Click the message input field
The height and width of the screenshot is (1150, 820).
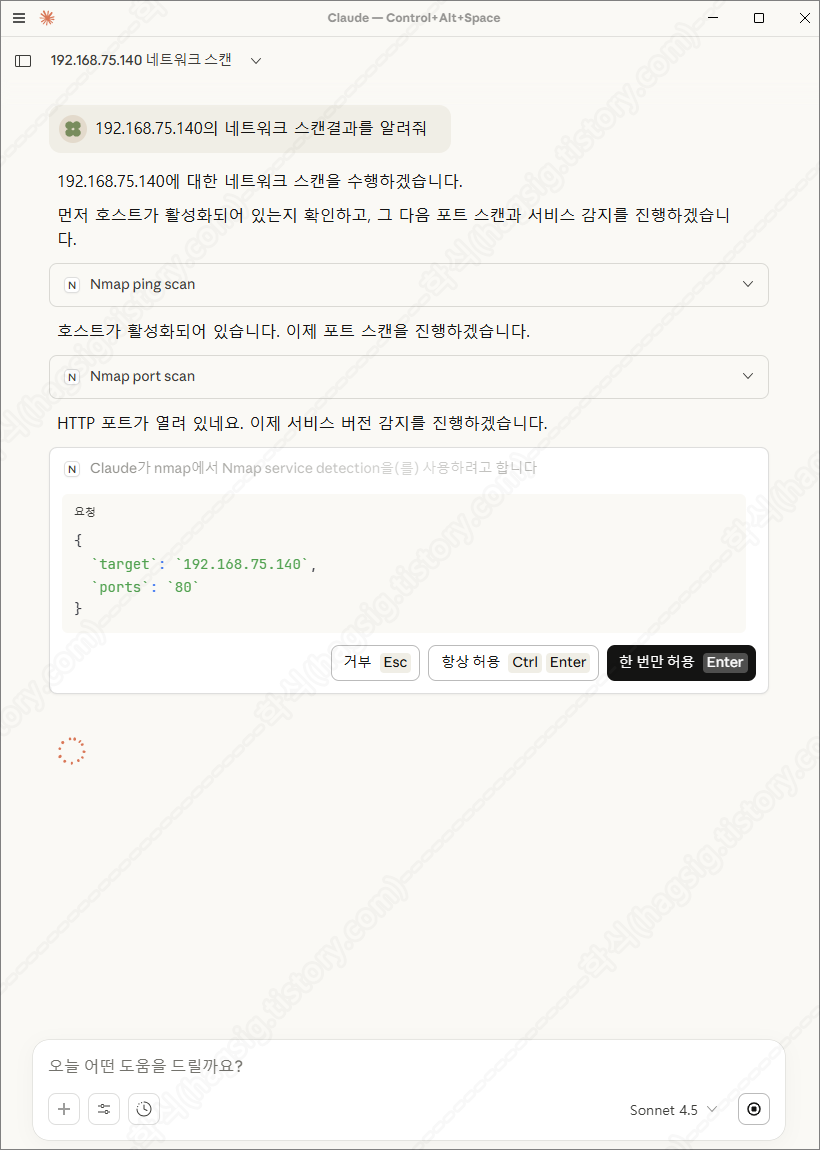[x=409, y=1066]
